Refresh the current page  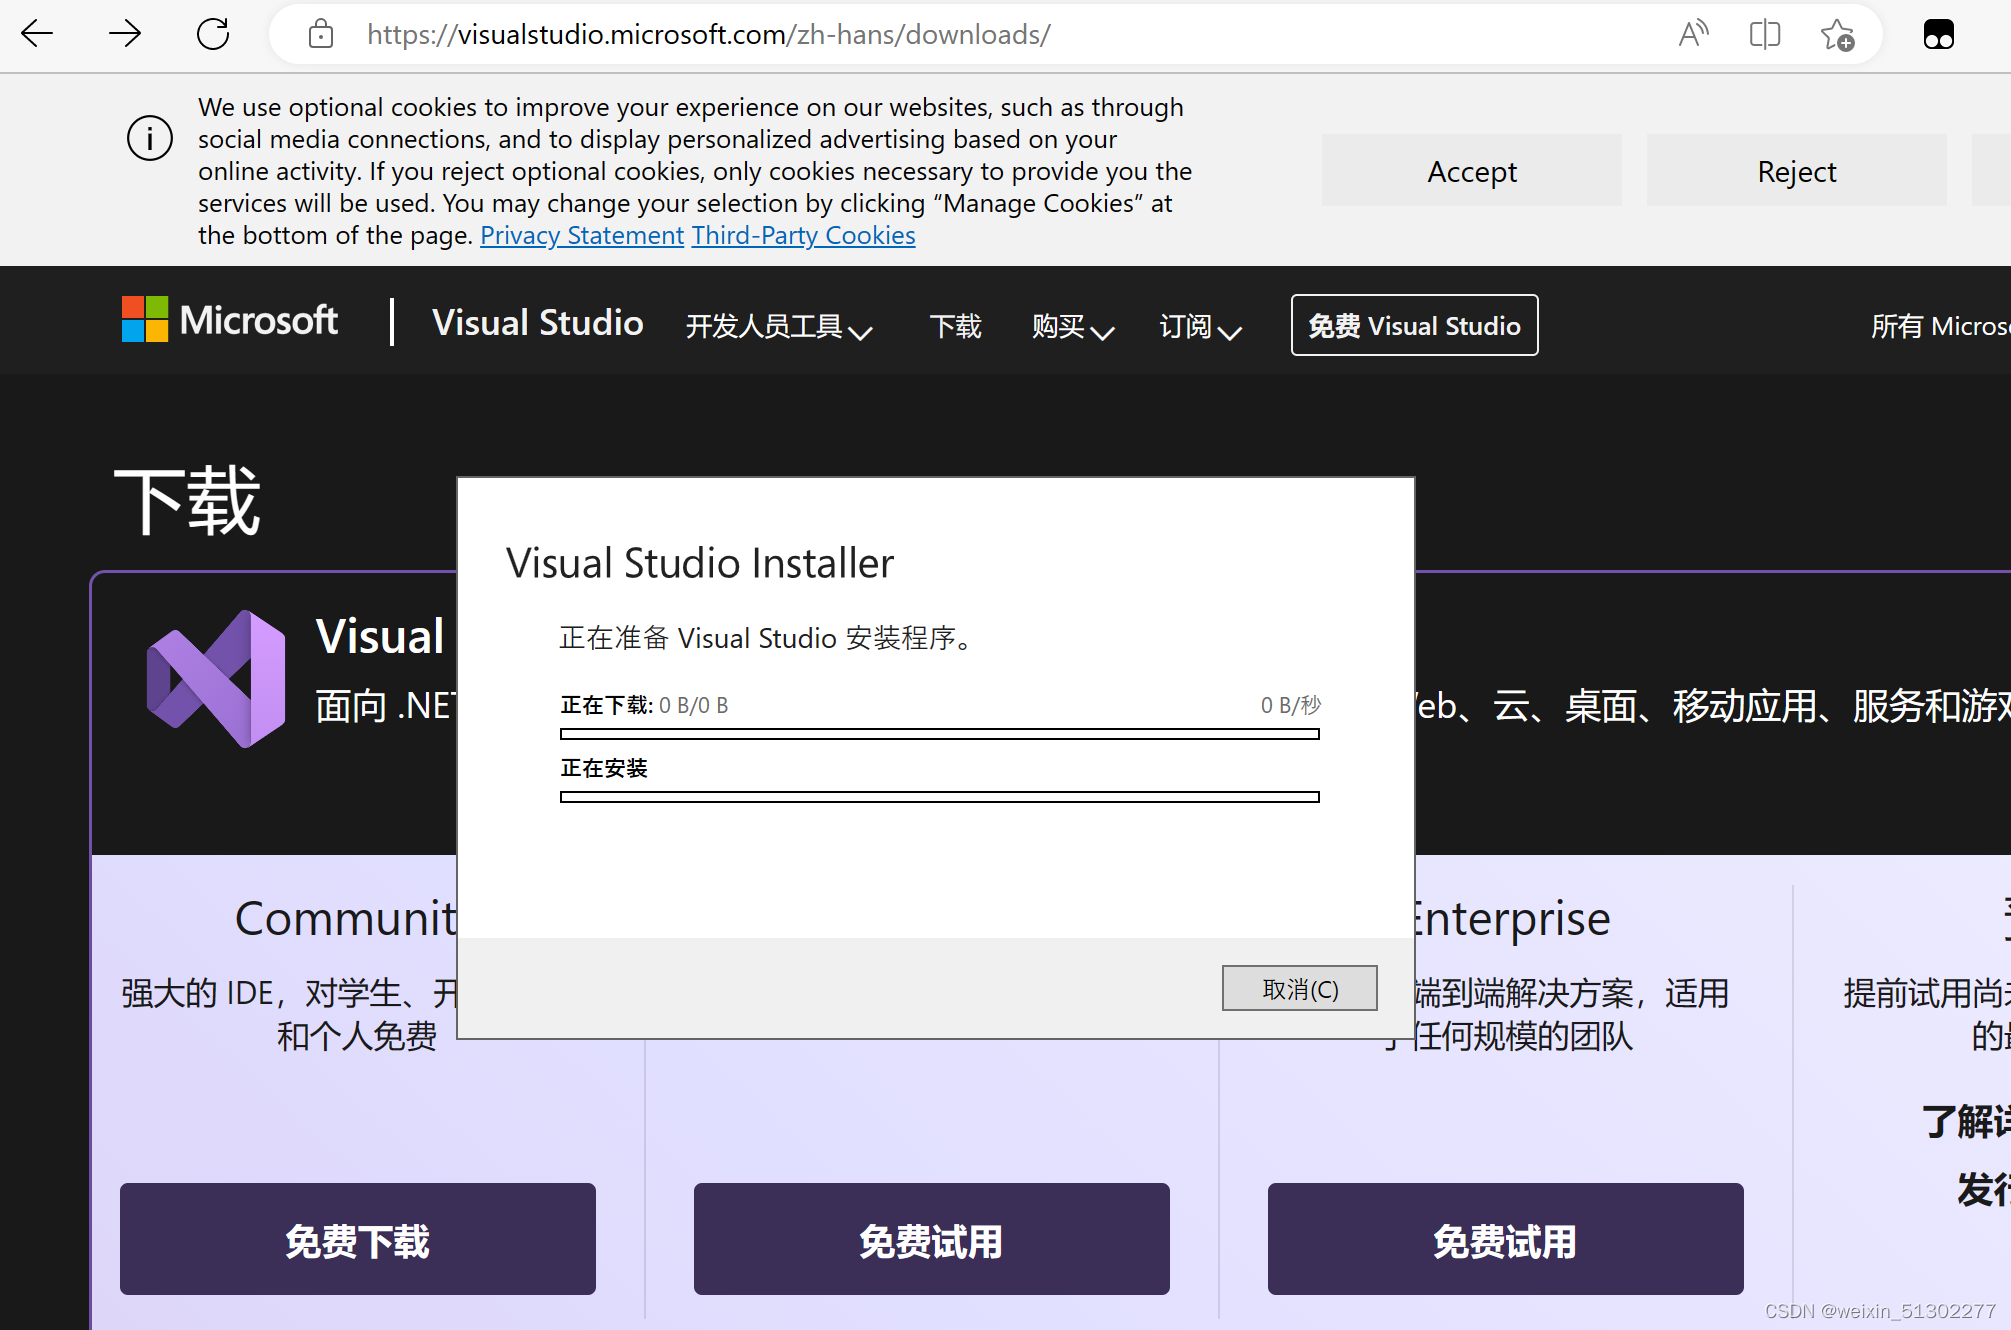(212, 33)
